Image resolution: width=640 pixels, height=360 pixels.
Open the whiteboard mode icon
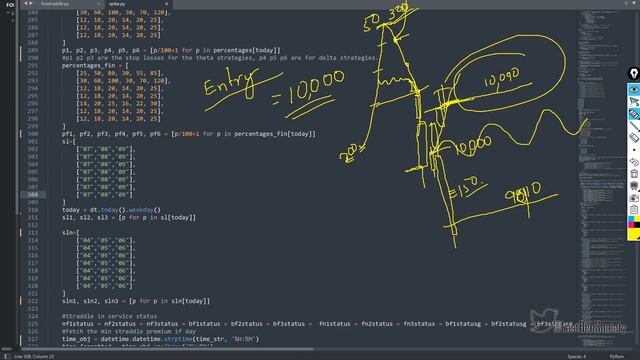(633, 186)
